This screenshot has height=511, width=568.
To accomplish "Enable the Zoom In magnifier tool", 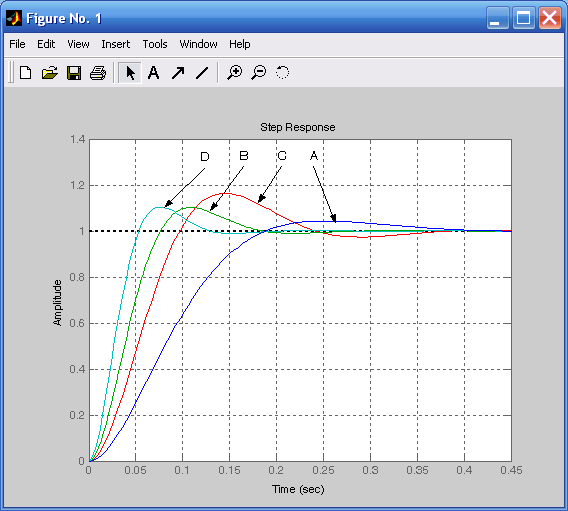I will pos(235,73).
